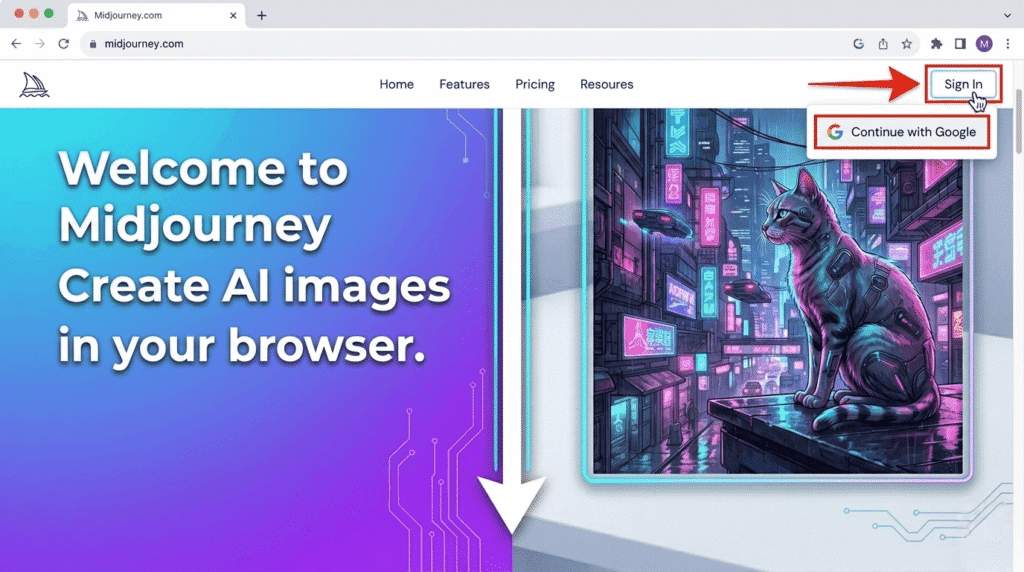Click the page vertical scrollbar
Image resolution: width=1024 pixels, height=572 pixels.
point(1019,122)
